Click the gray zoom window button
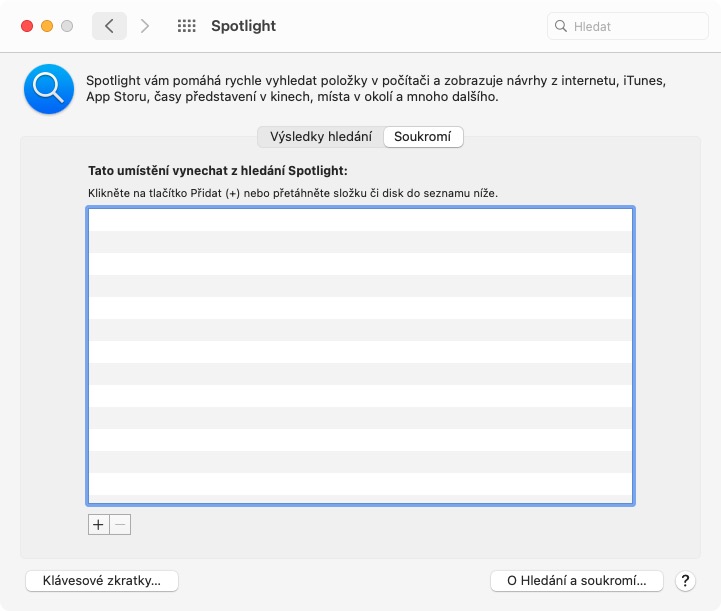Screen dimensions: 721x611 (67, 26)
